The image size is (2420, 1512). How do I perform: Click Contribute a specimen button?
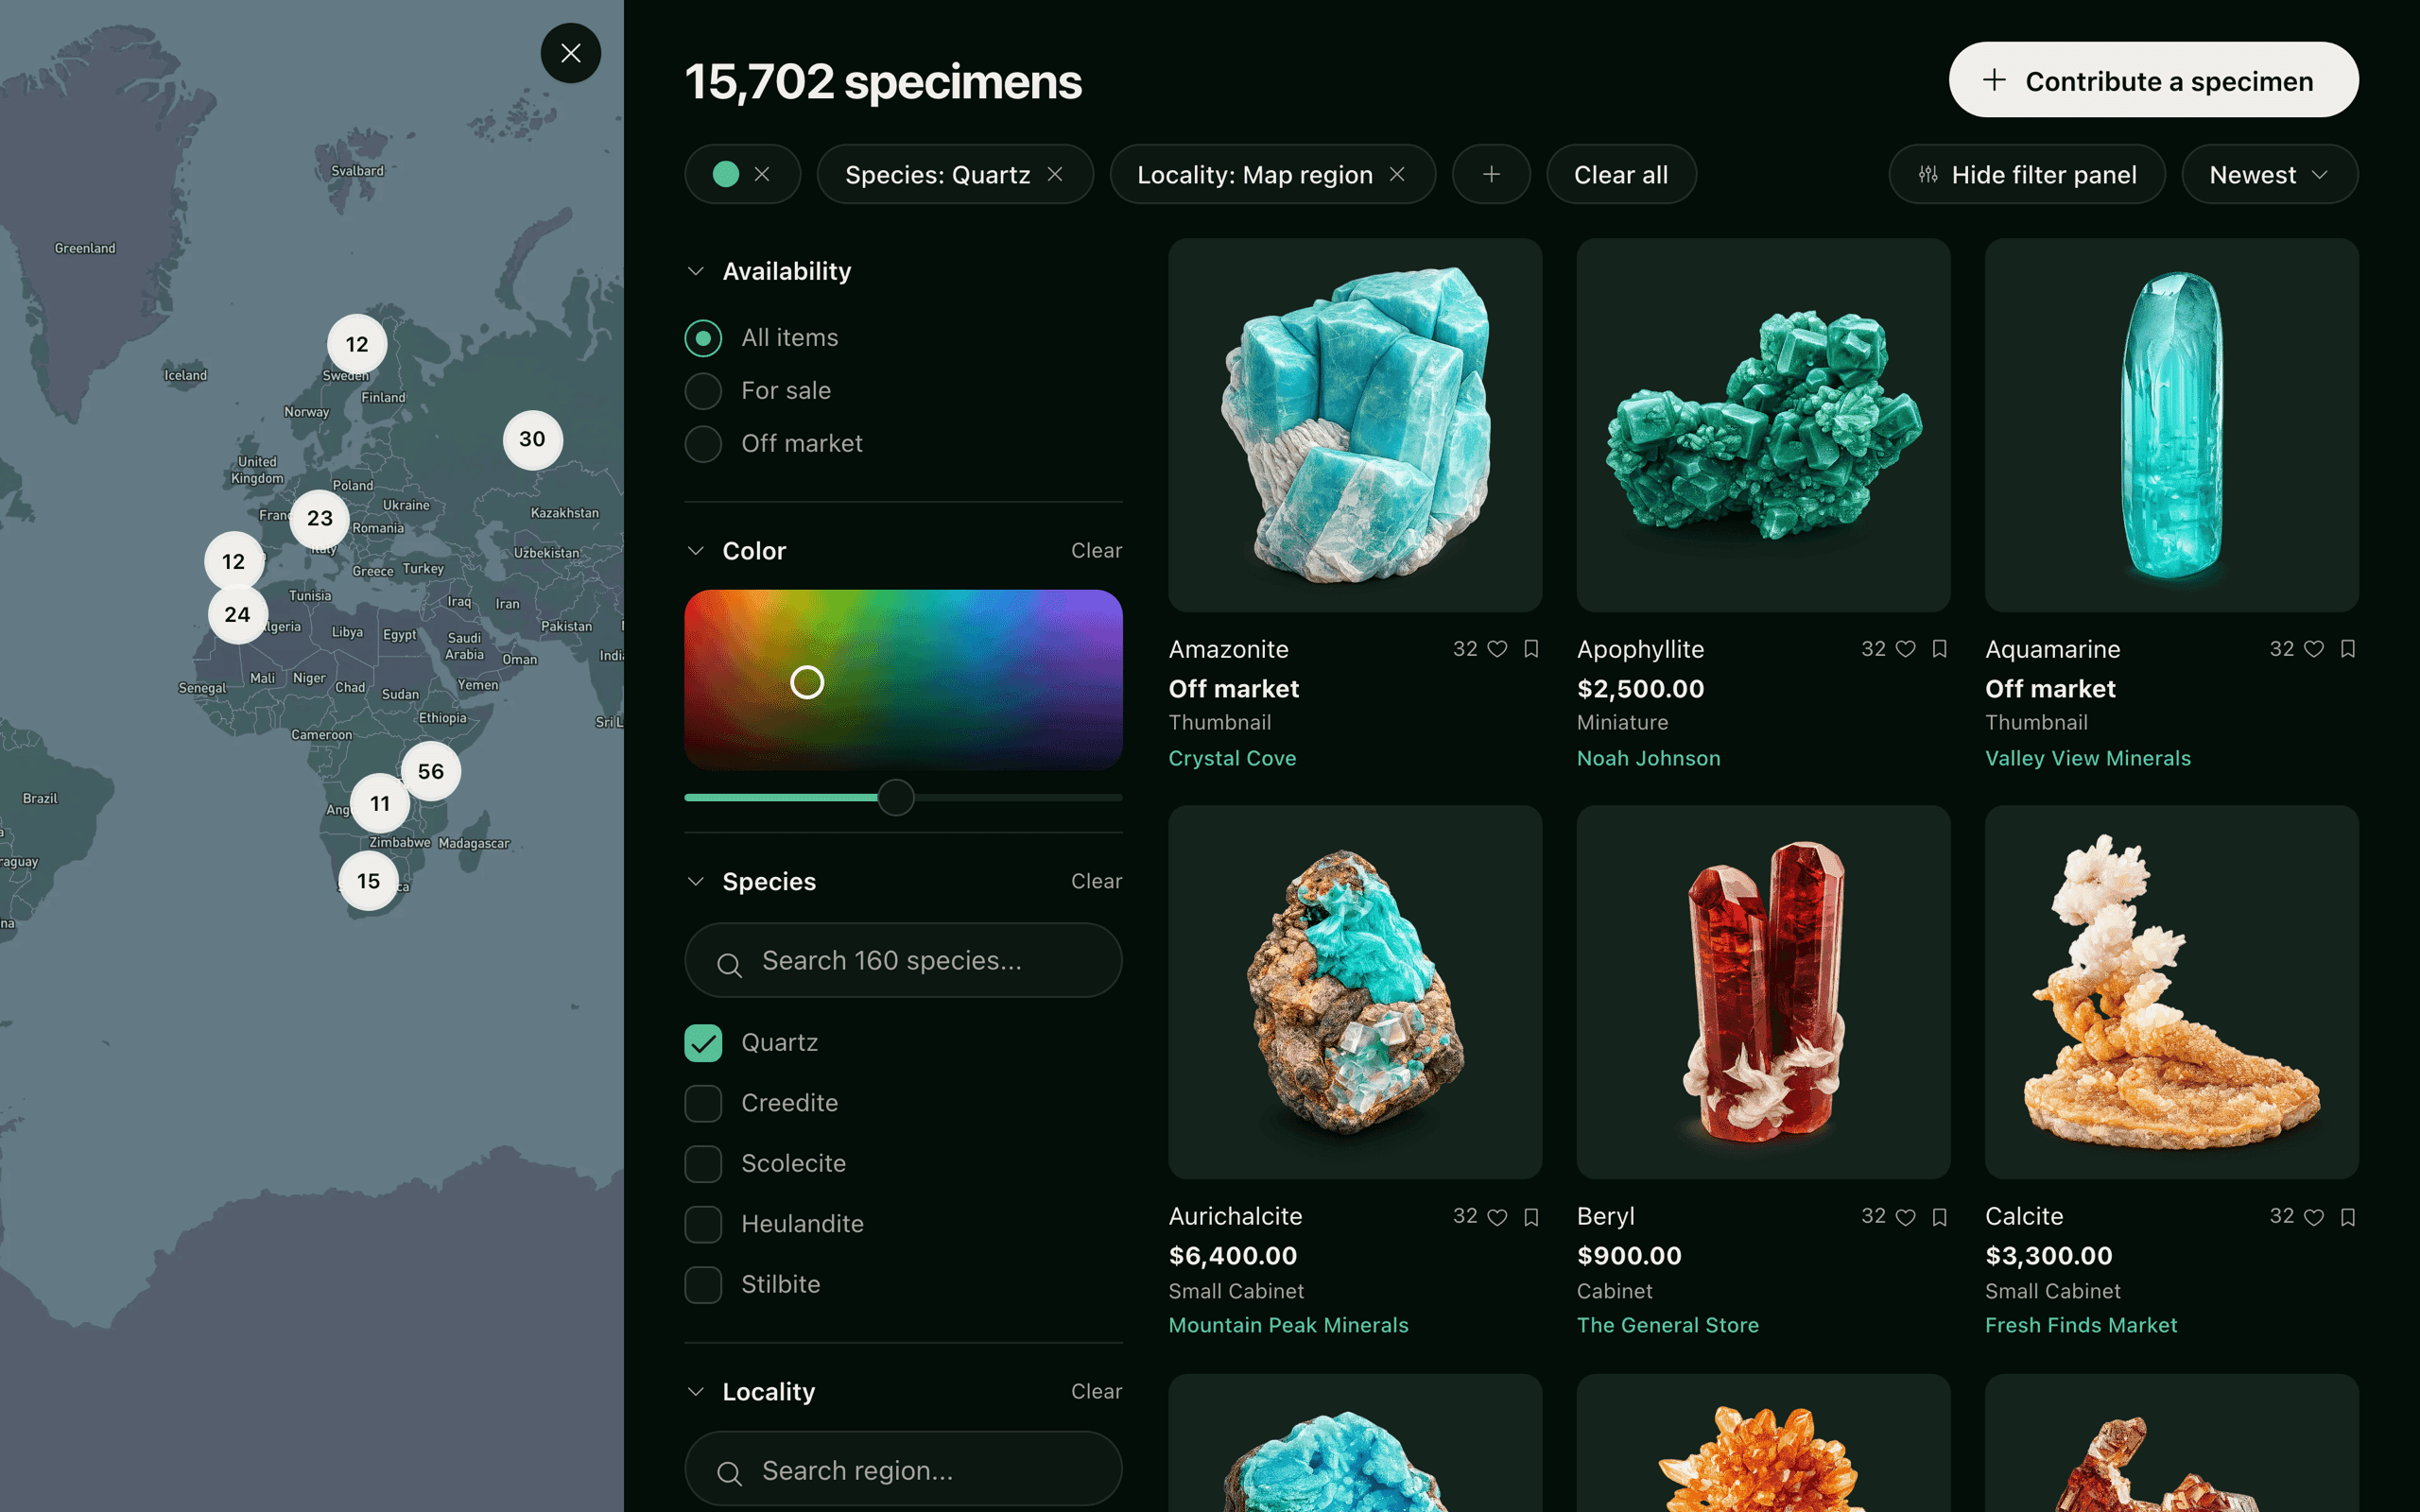pos(2153,80)
